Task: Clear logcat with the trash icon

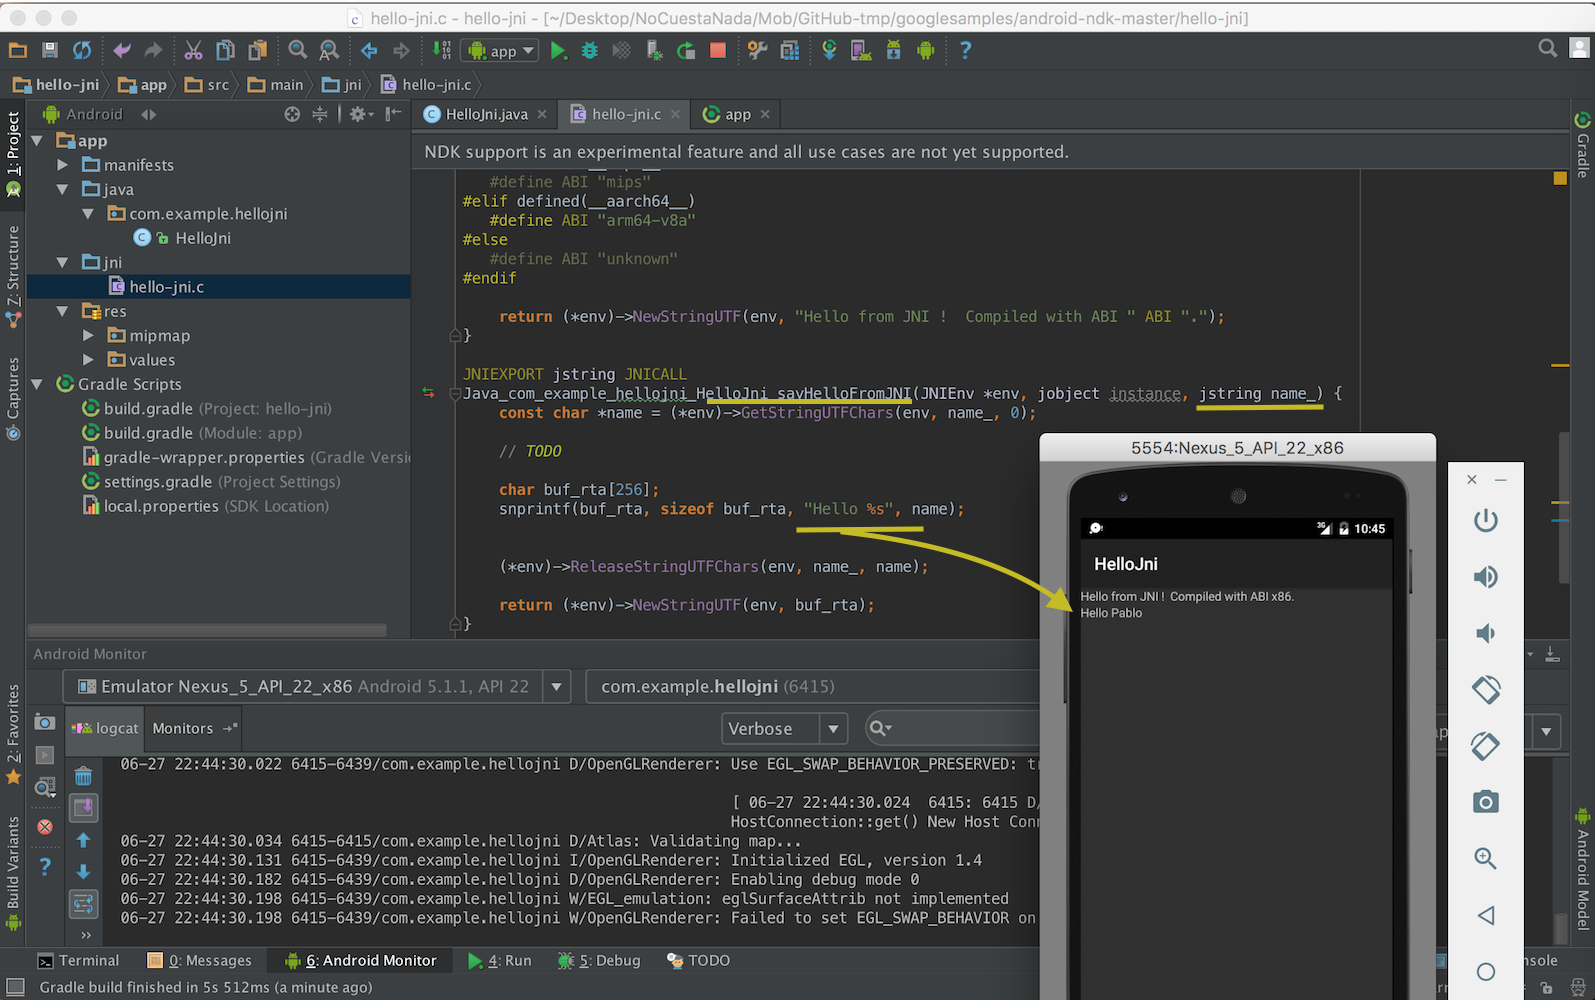Action: pyautogui.click(x=84, y=777)
